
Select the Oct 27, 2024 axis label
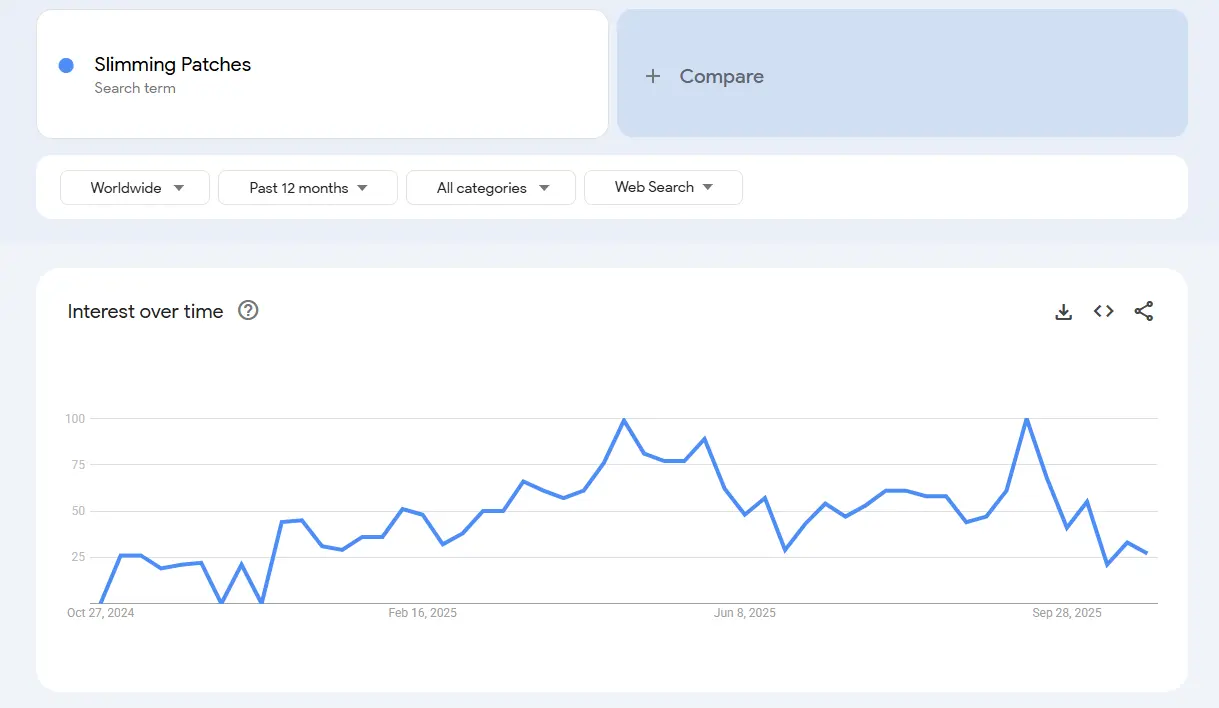click(100, 613)
